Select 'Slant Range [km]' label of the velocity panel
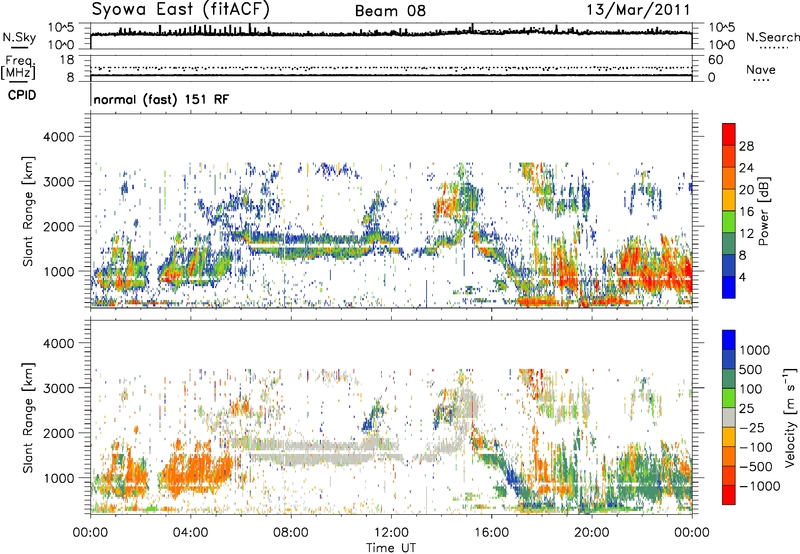This screenshot has height=554, width=800. point(29,418)
